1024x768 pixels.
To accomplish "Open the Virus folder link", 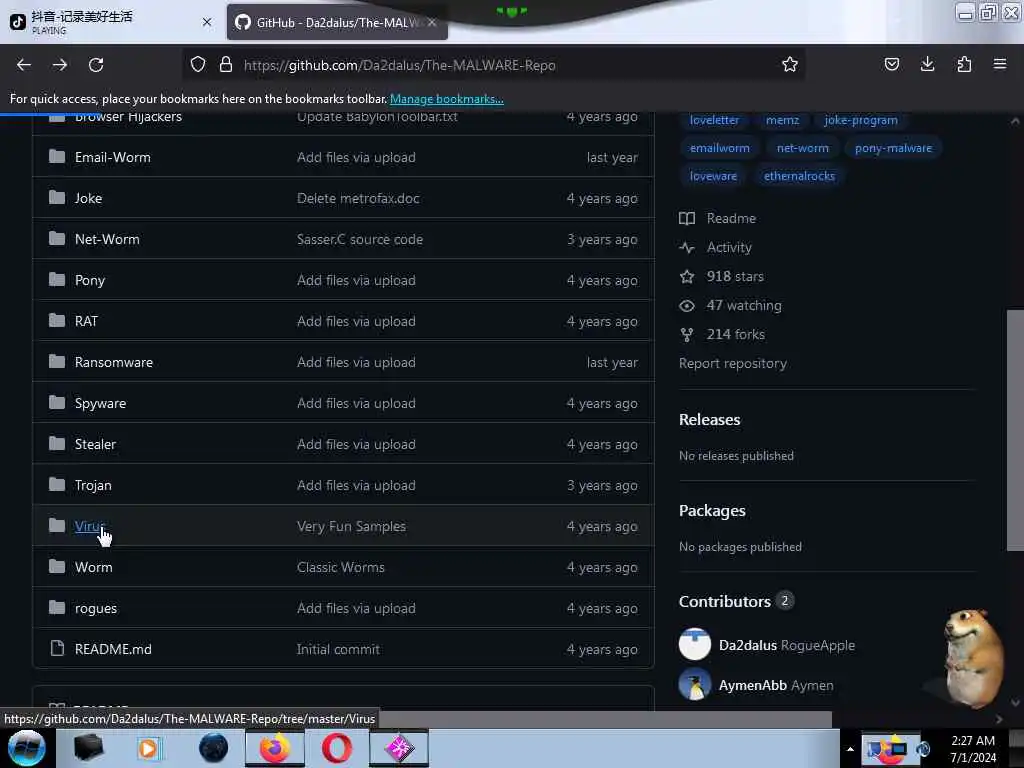I will (89, 526).
